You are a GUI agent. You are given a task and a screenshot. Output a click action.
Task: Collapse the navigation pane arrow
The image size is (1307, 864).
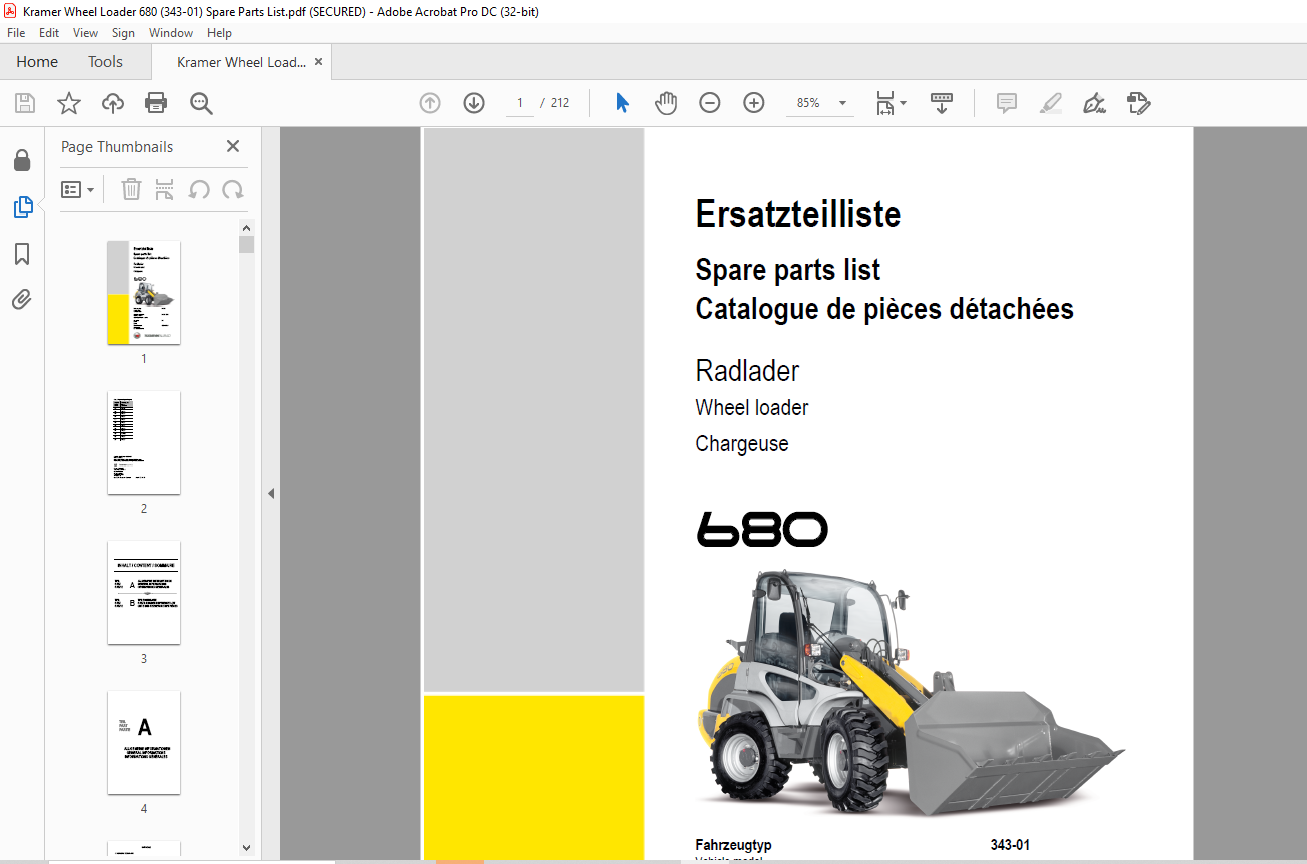coord(271,493)
